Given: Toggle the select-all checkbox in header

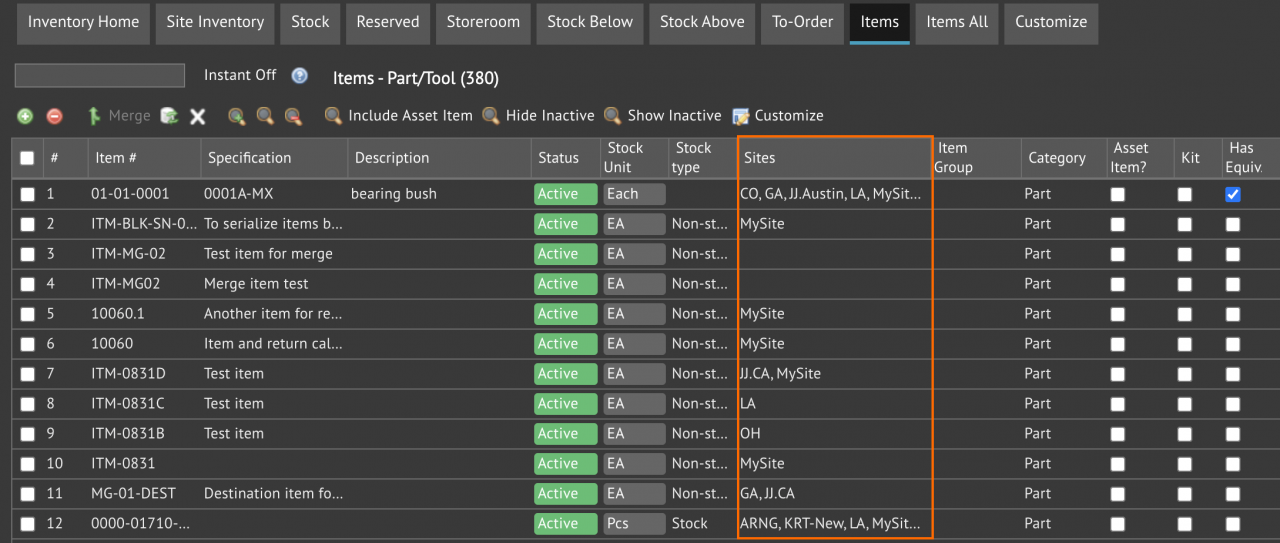Looking at the screenshot, I should point(27,158).
